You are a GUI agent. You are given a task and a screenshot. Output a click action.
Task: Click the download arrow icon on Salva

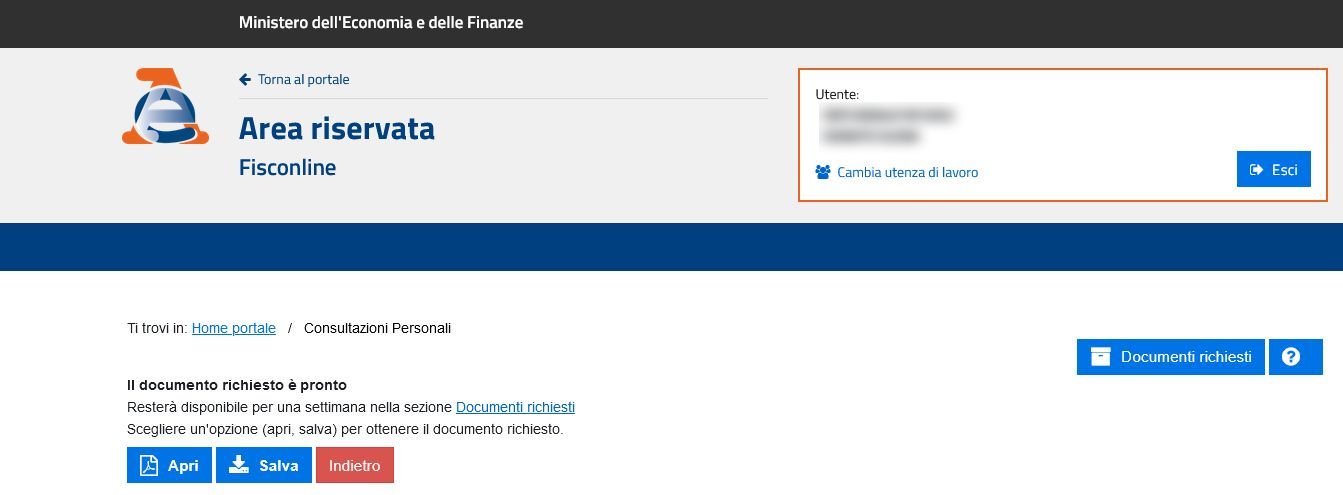(238, 465)
